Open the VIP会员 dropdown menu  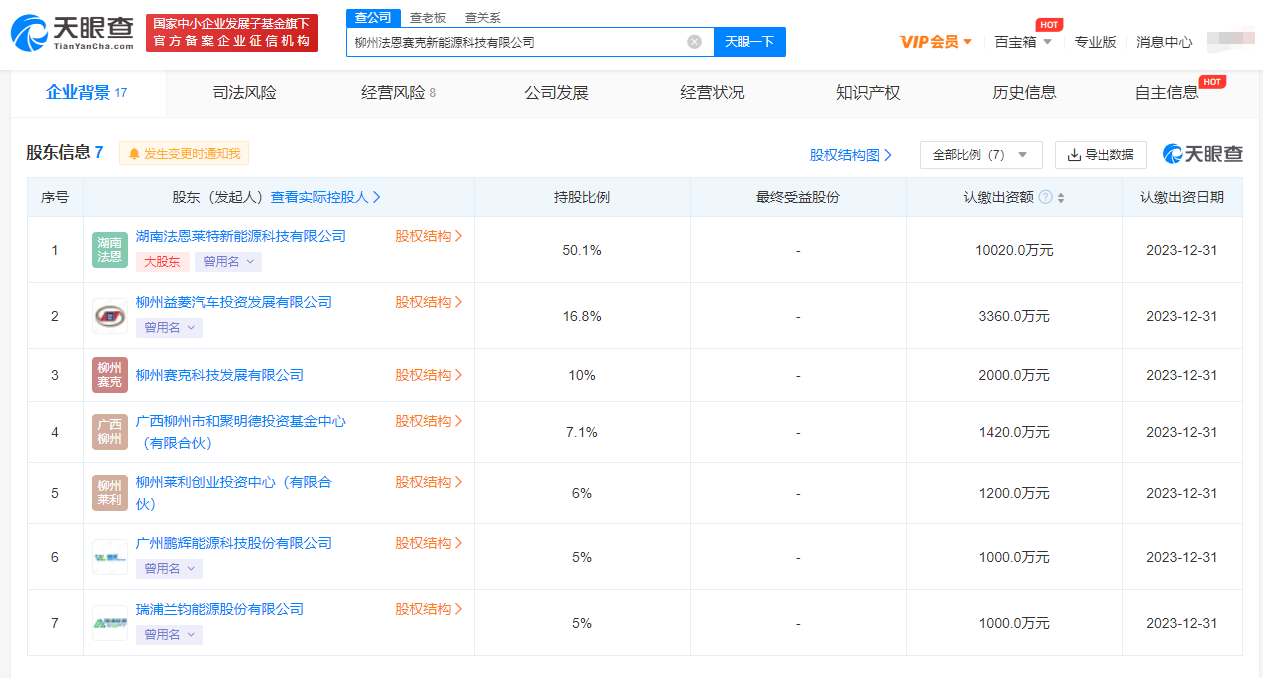pos(936,42)
